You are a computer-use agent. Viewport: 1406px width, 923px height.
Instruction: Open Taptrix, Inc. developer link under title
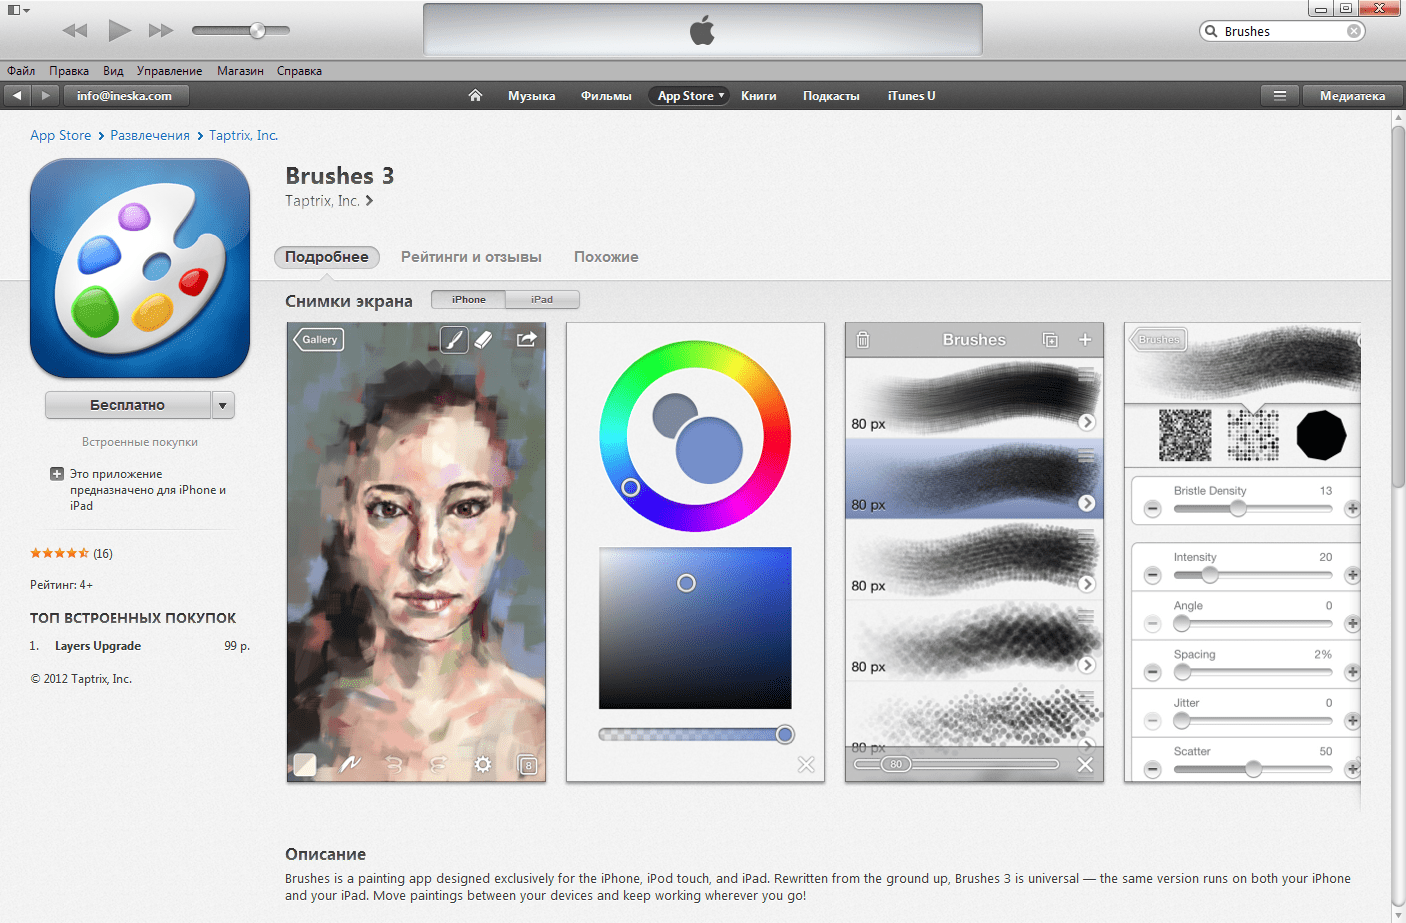click(x=329, y=201)
